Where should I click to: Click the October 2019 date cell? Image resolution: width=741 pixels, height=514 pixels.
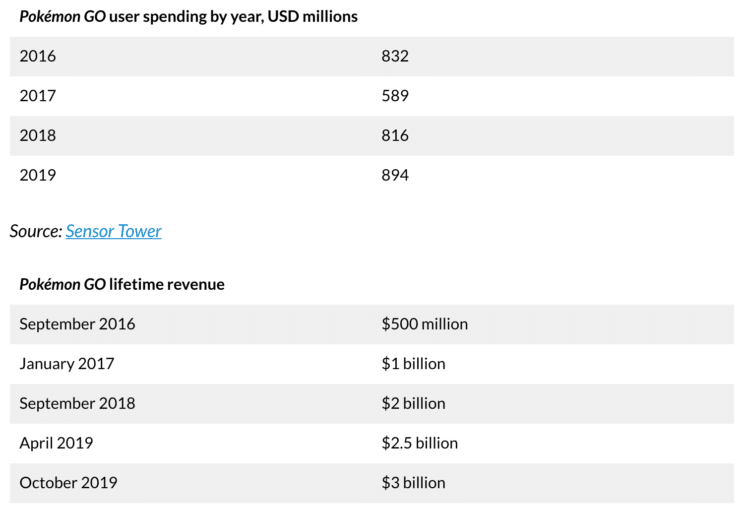(x=68, y=482)
